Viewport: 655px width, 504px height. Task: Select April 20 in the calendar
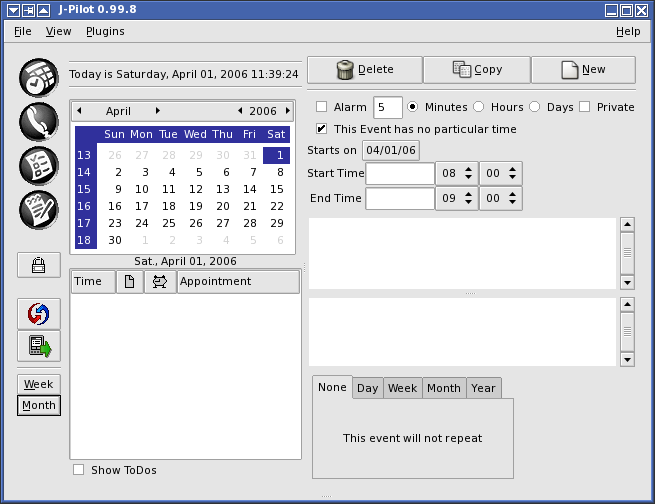[x=223, y=206]
